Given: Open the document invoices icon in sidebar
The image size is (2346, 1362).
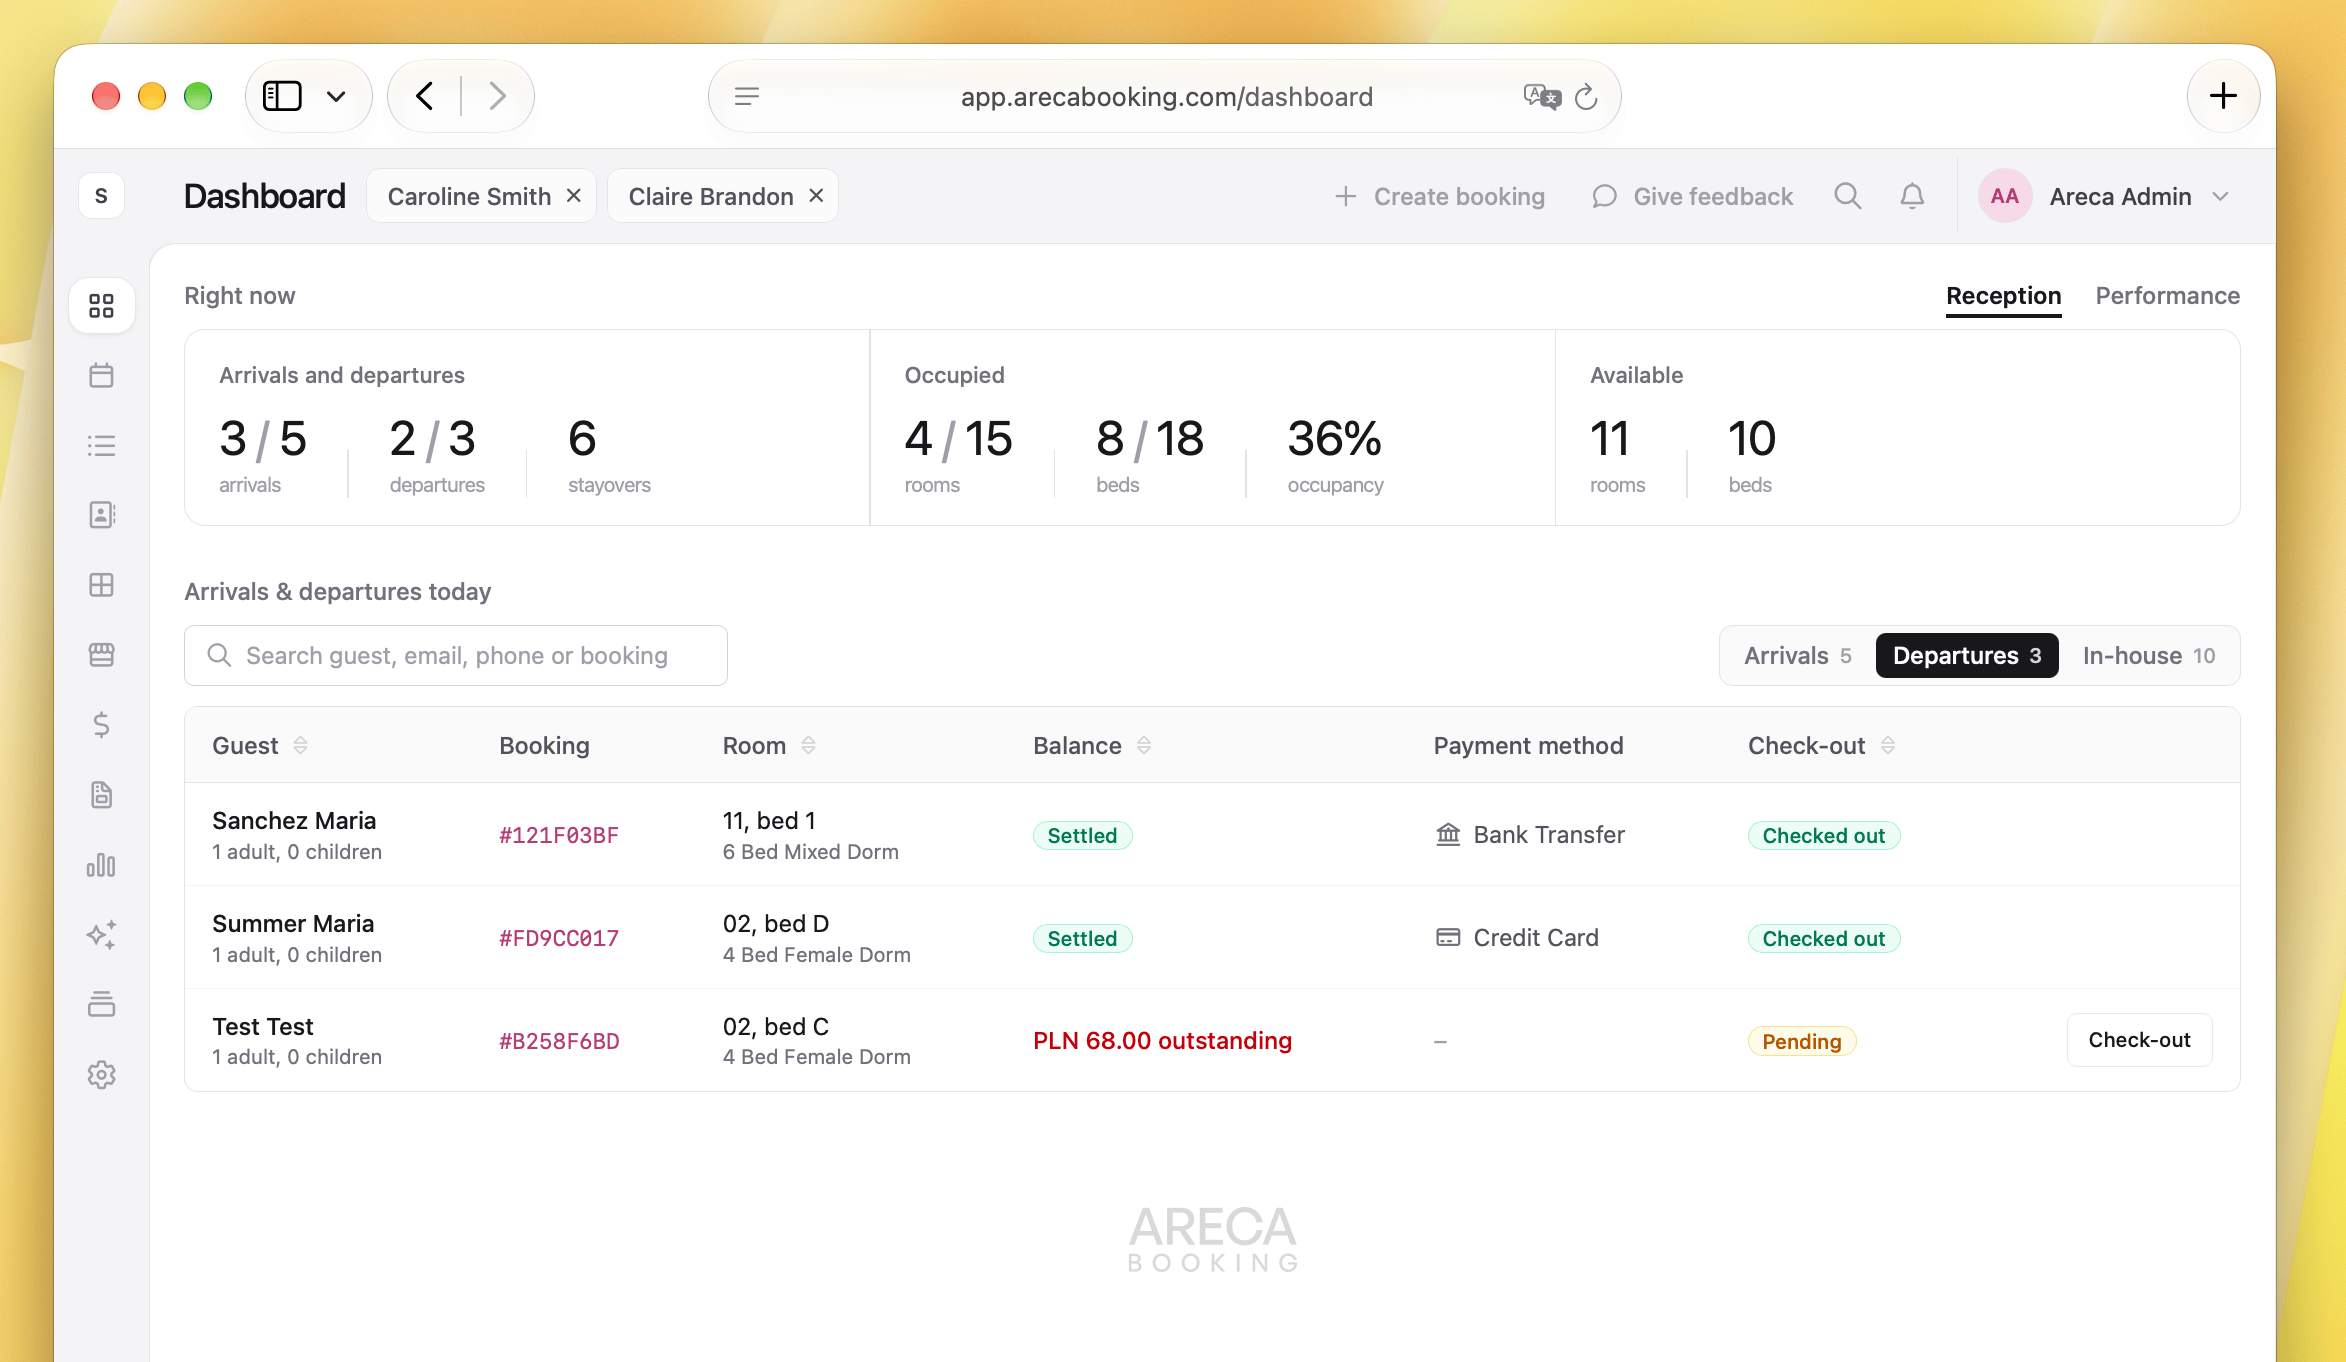Looking at the screenshot, I should [x=101, y=795].
